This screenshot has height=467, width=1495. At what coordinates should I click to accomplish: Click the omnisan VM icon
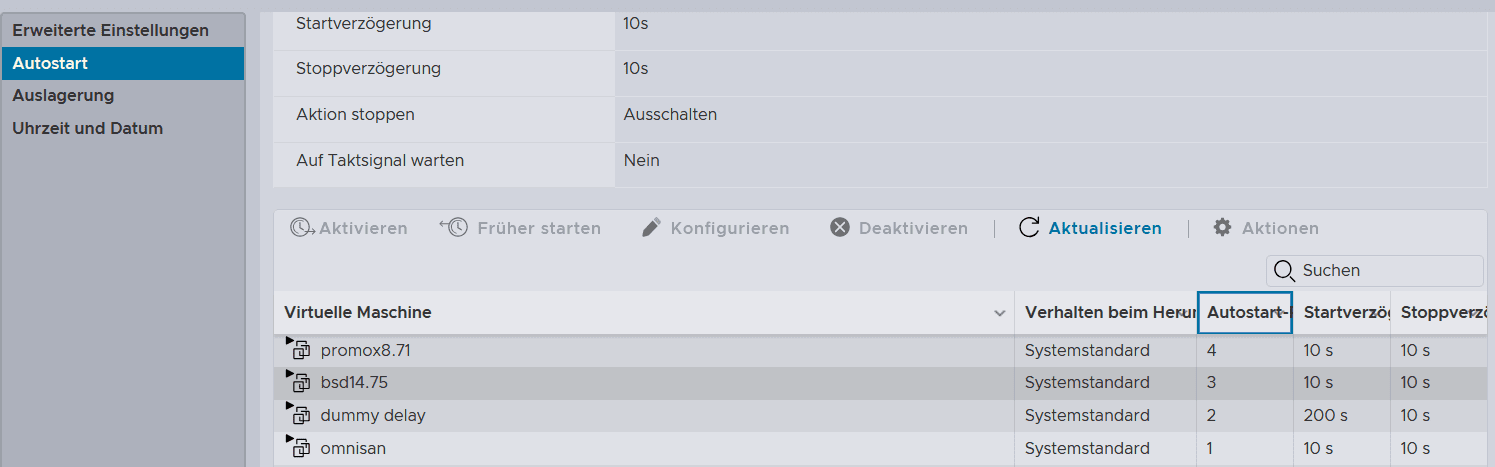[x=300, y=449]
